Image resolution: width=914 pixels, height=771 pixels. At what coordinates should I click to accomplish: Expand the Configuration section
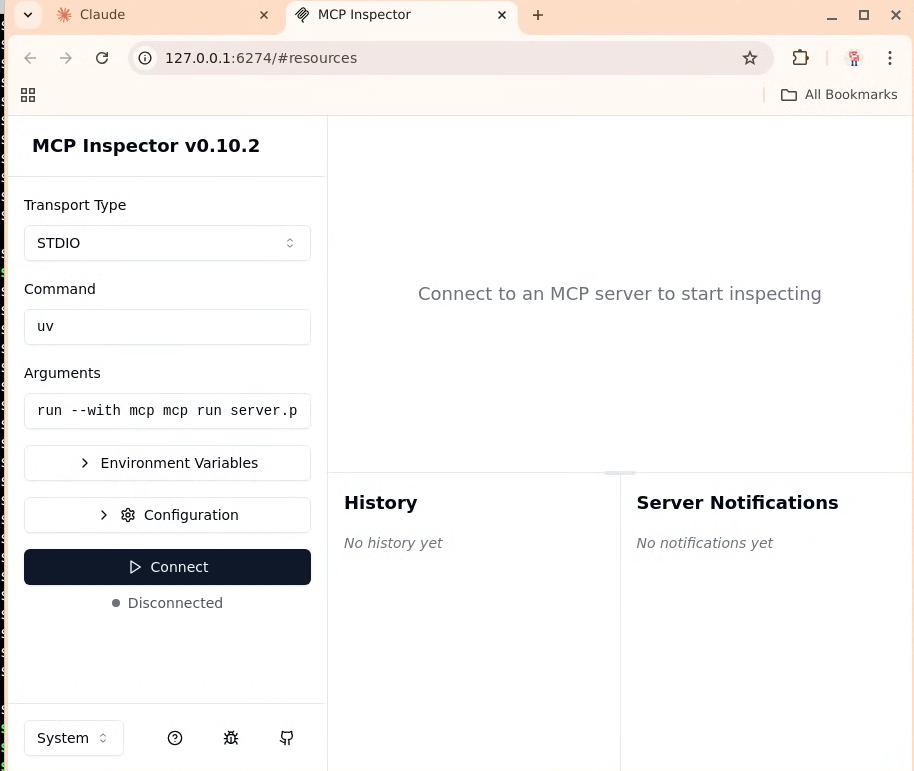[167, 515]
